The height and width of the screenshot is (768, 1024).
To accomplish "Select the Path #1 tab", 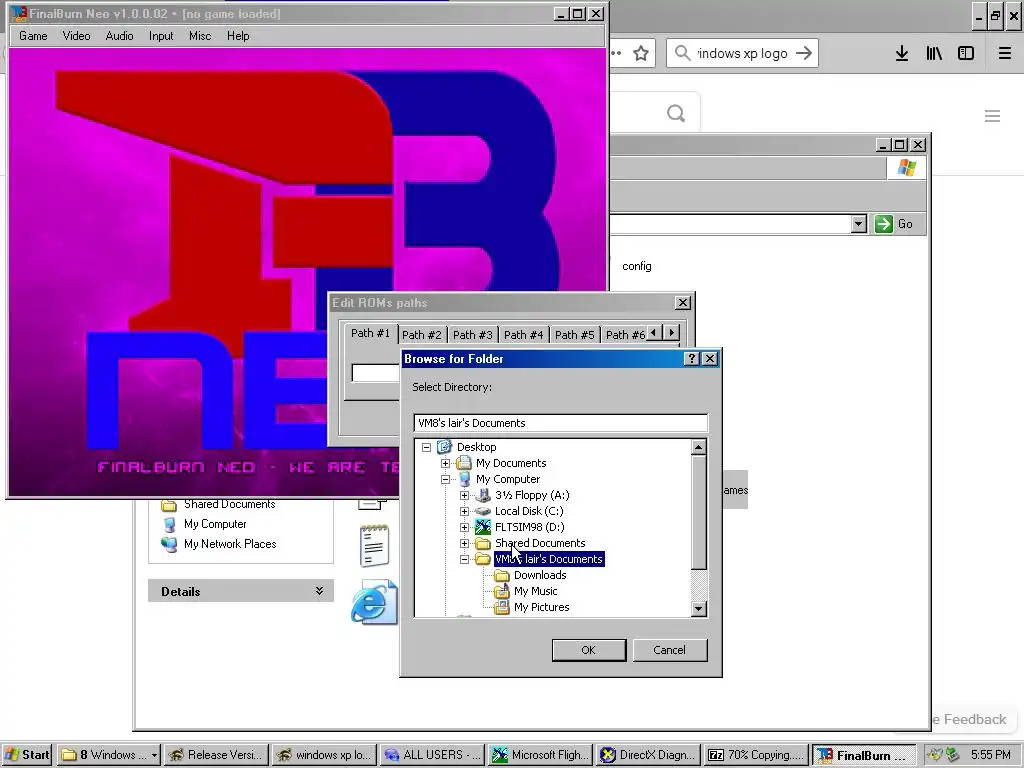I will [370, 333].
